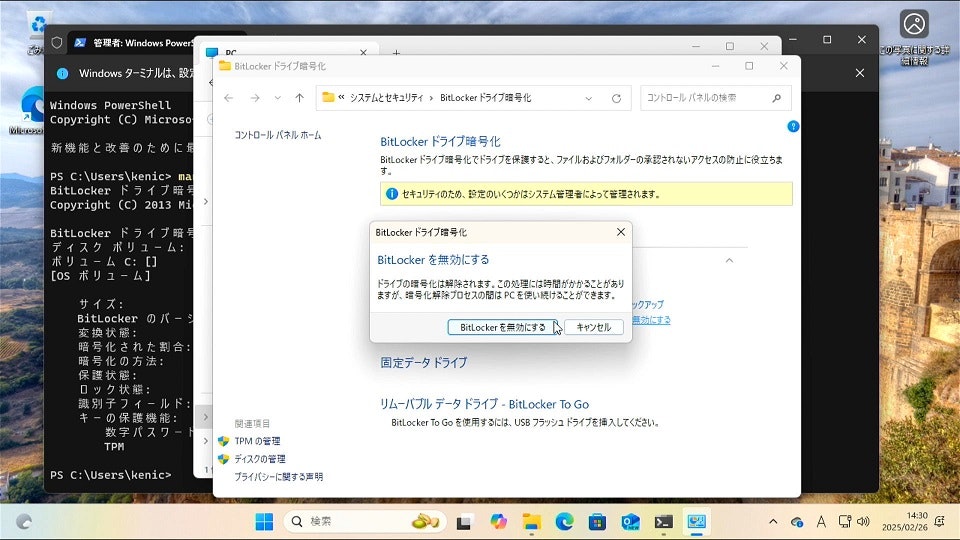Go up one level in Control Panel
Screen dimensions: 960x540
click(299, 98)
